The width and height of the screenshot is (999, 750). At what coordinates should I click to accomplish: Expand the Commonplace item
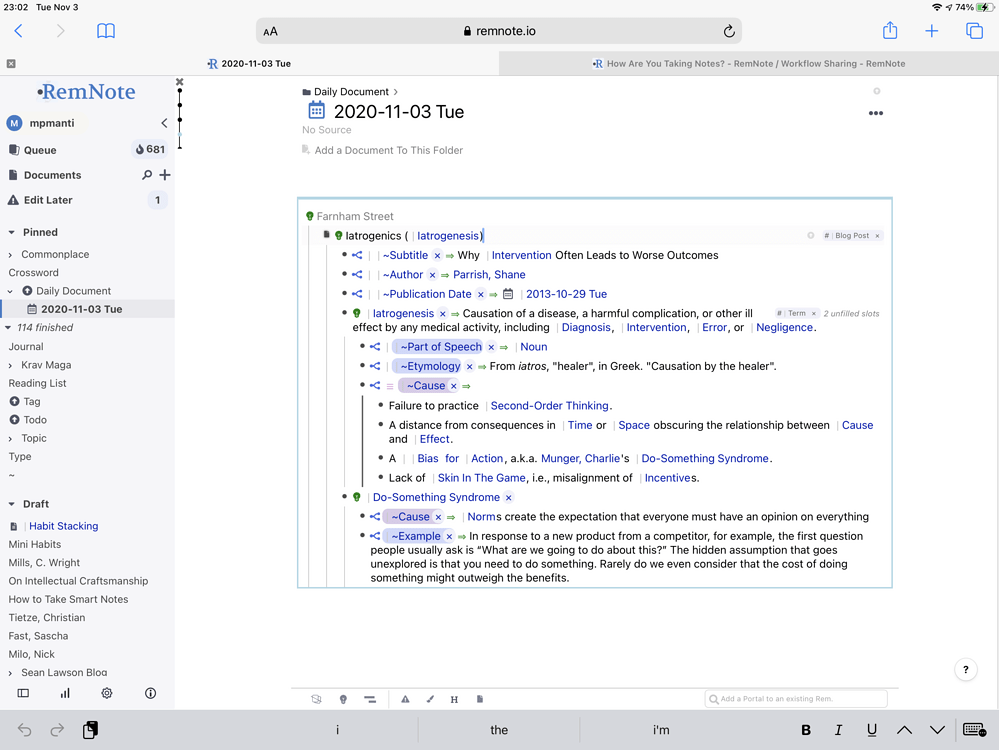coord(10,255)
